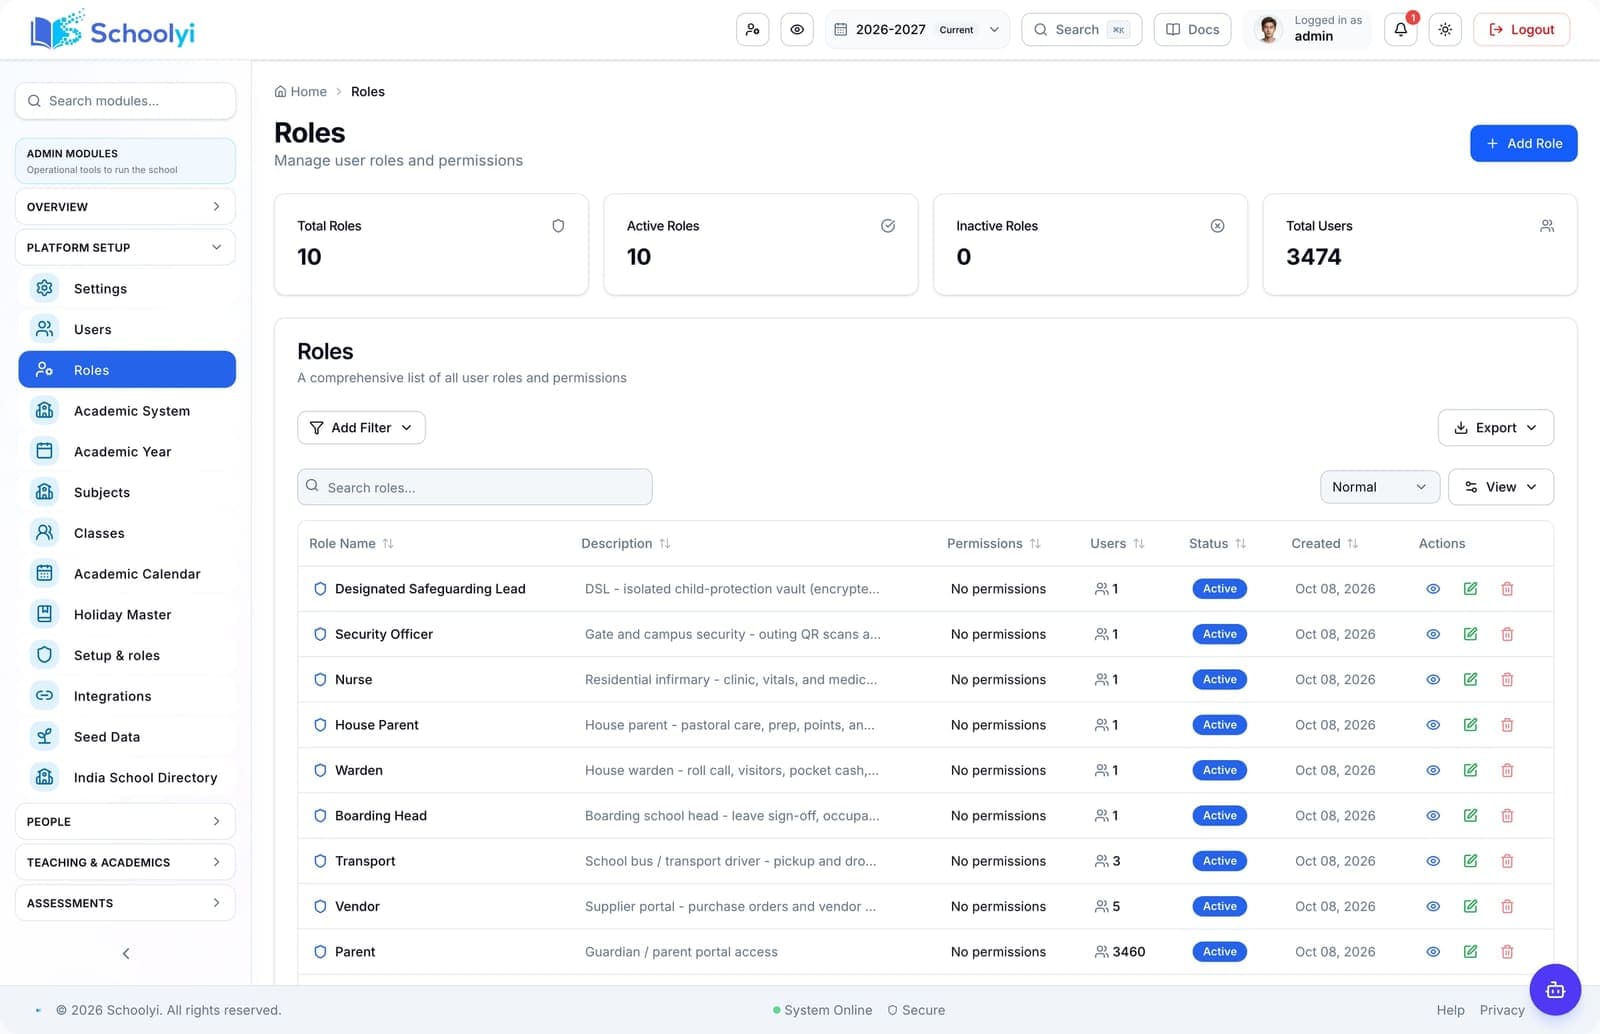The height and width of the screenshot is (1034, 1600).
Task: Edit the Designated Safeguarding Lead role
Action: pos(1470,589)
